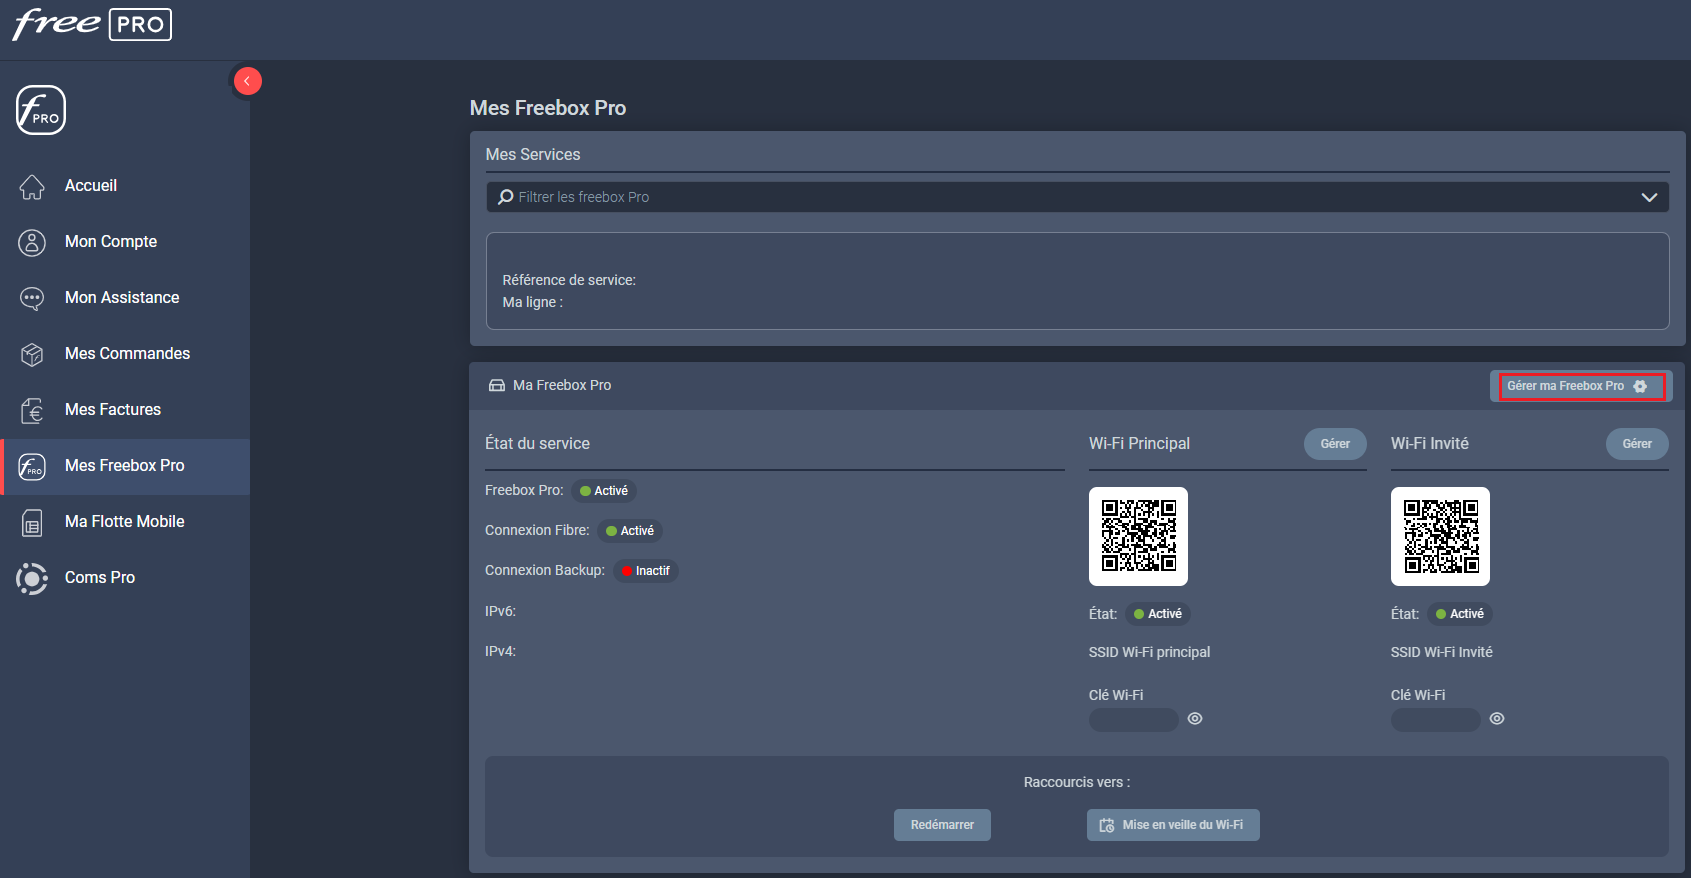The image size is (1691, 878).
Task: Click the Mes Factures euro invoice icon
Action: (32, 410)
